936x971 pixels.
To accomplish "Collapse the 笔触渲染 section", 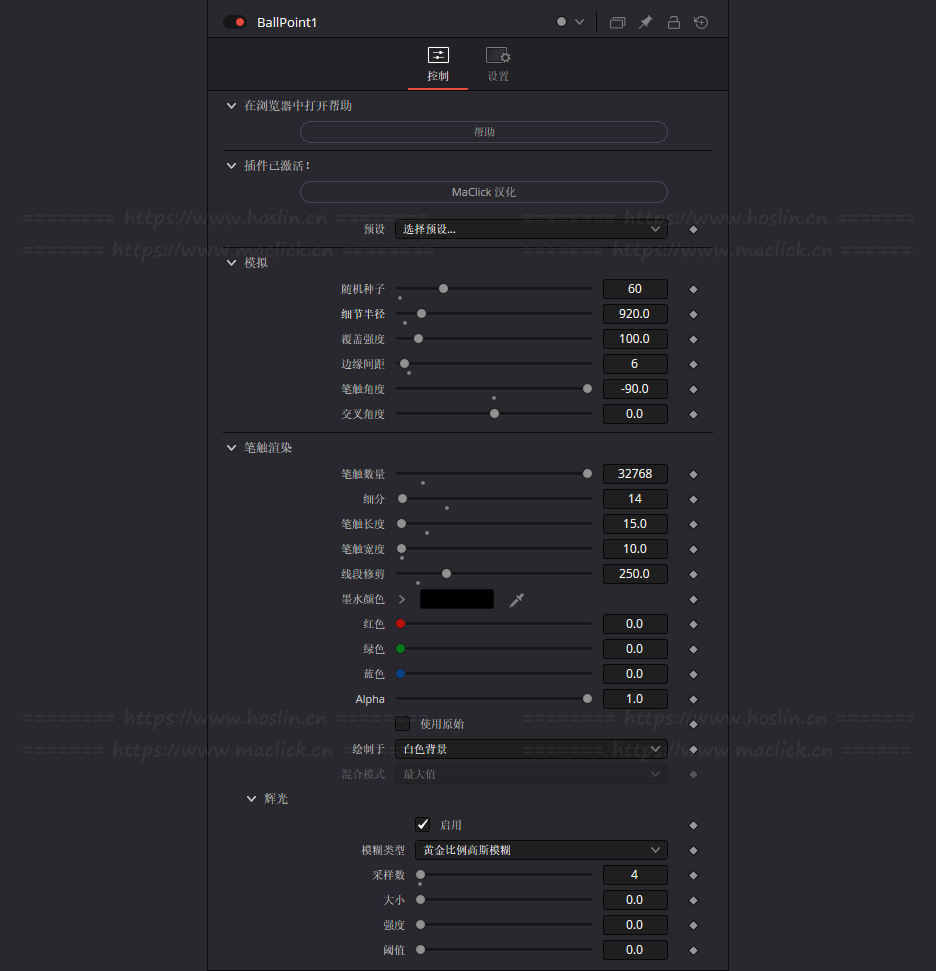I will 232,448.
